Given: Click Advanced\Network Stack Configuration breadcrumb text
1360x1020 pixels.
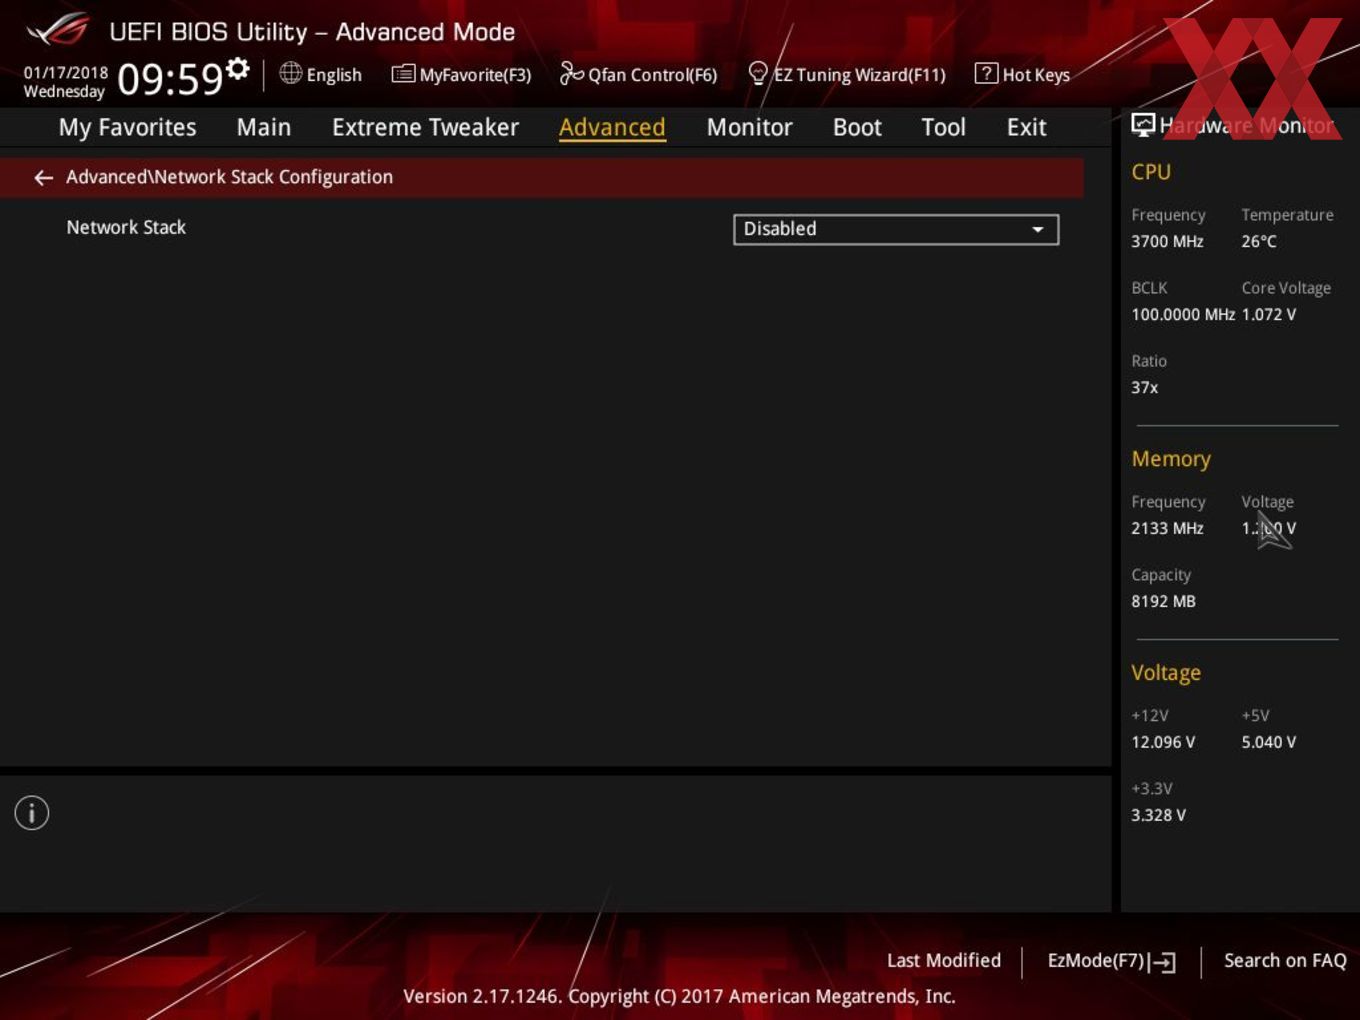Looking at the screenshot, I should [x=229, y=177].
